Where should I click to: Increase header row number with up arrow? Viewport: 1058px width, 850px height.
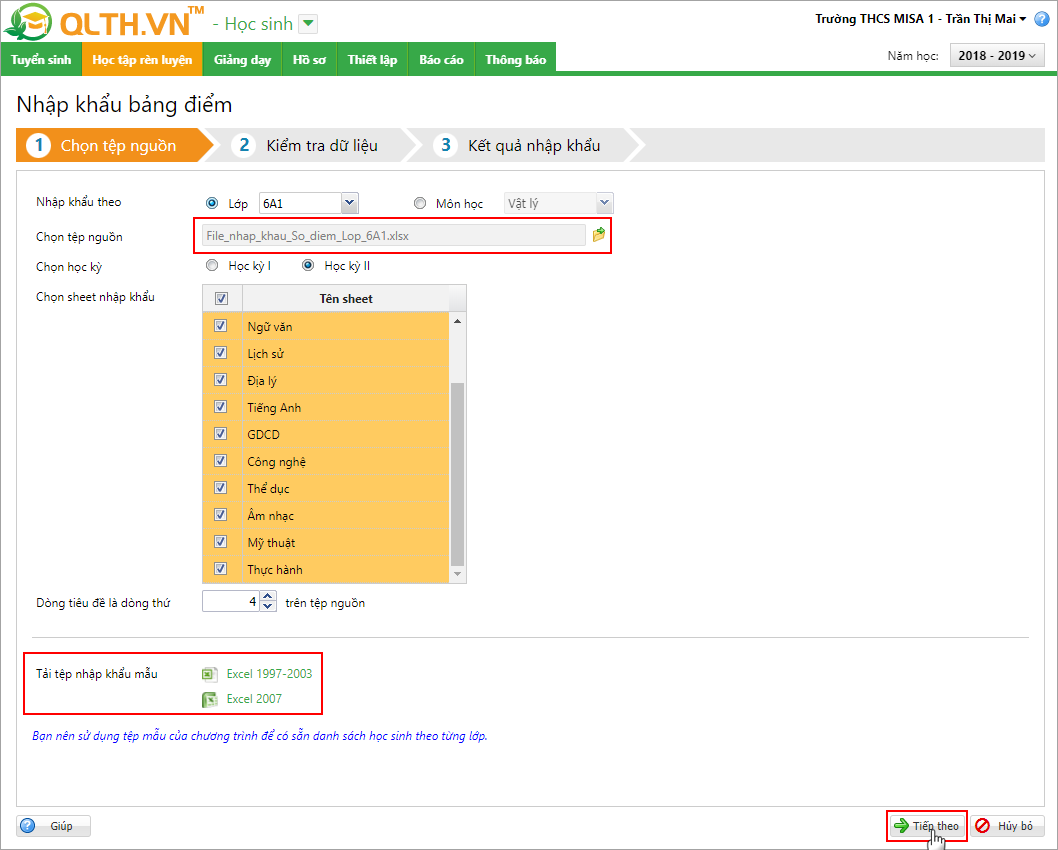[268, 596]
